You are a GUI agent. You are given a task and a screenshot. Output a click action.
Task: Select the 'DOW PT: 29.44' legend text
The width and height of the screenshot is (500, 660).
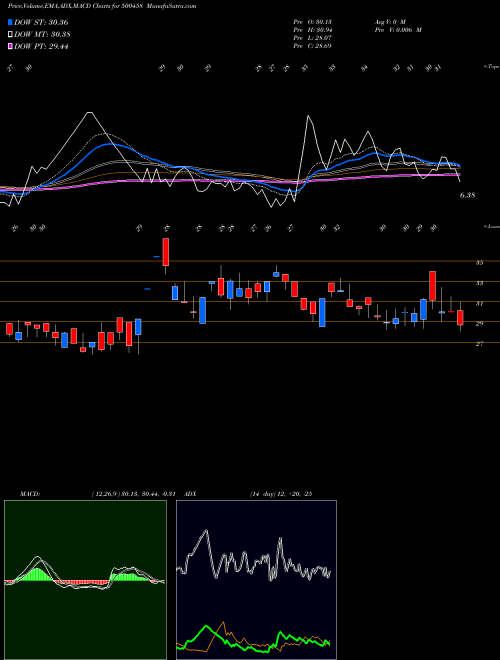(x=41, y=46)
